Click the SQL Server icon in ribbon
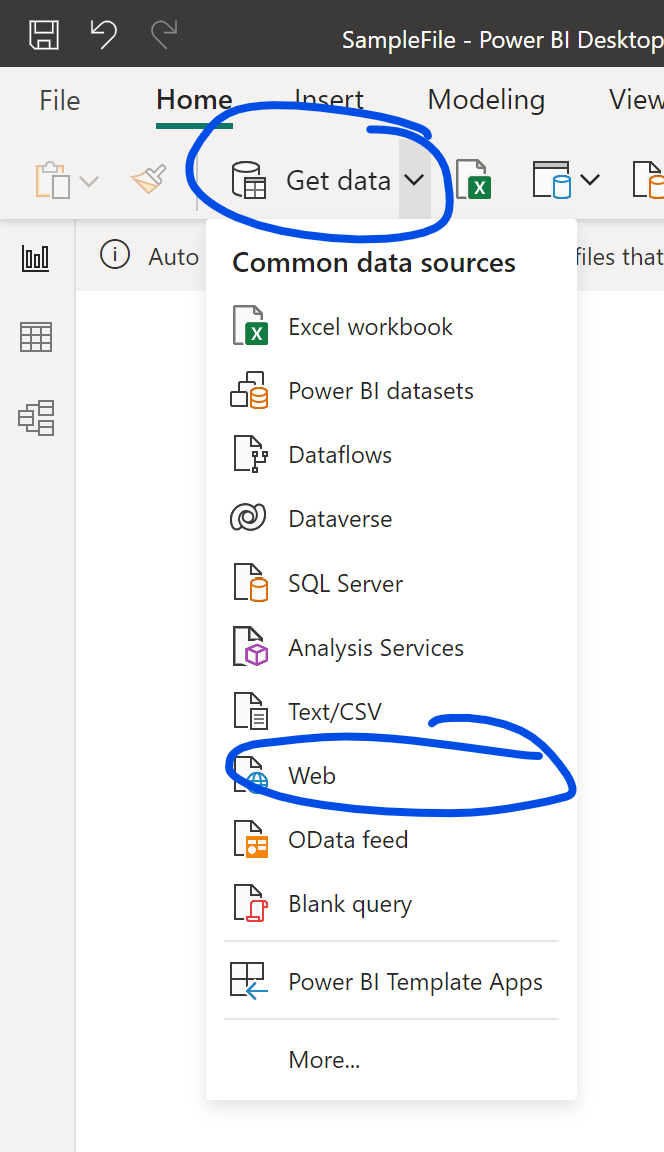 pos(649,180)
